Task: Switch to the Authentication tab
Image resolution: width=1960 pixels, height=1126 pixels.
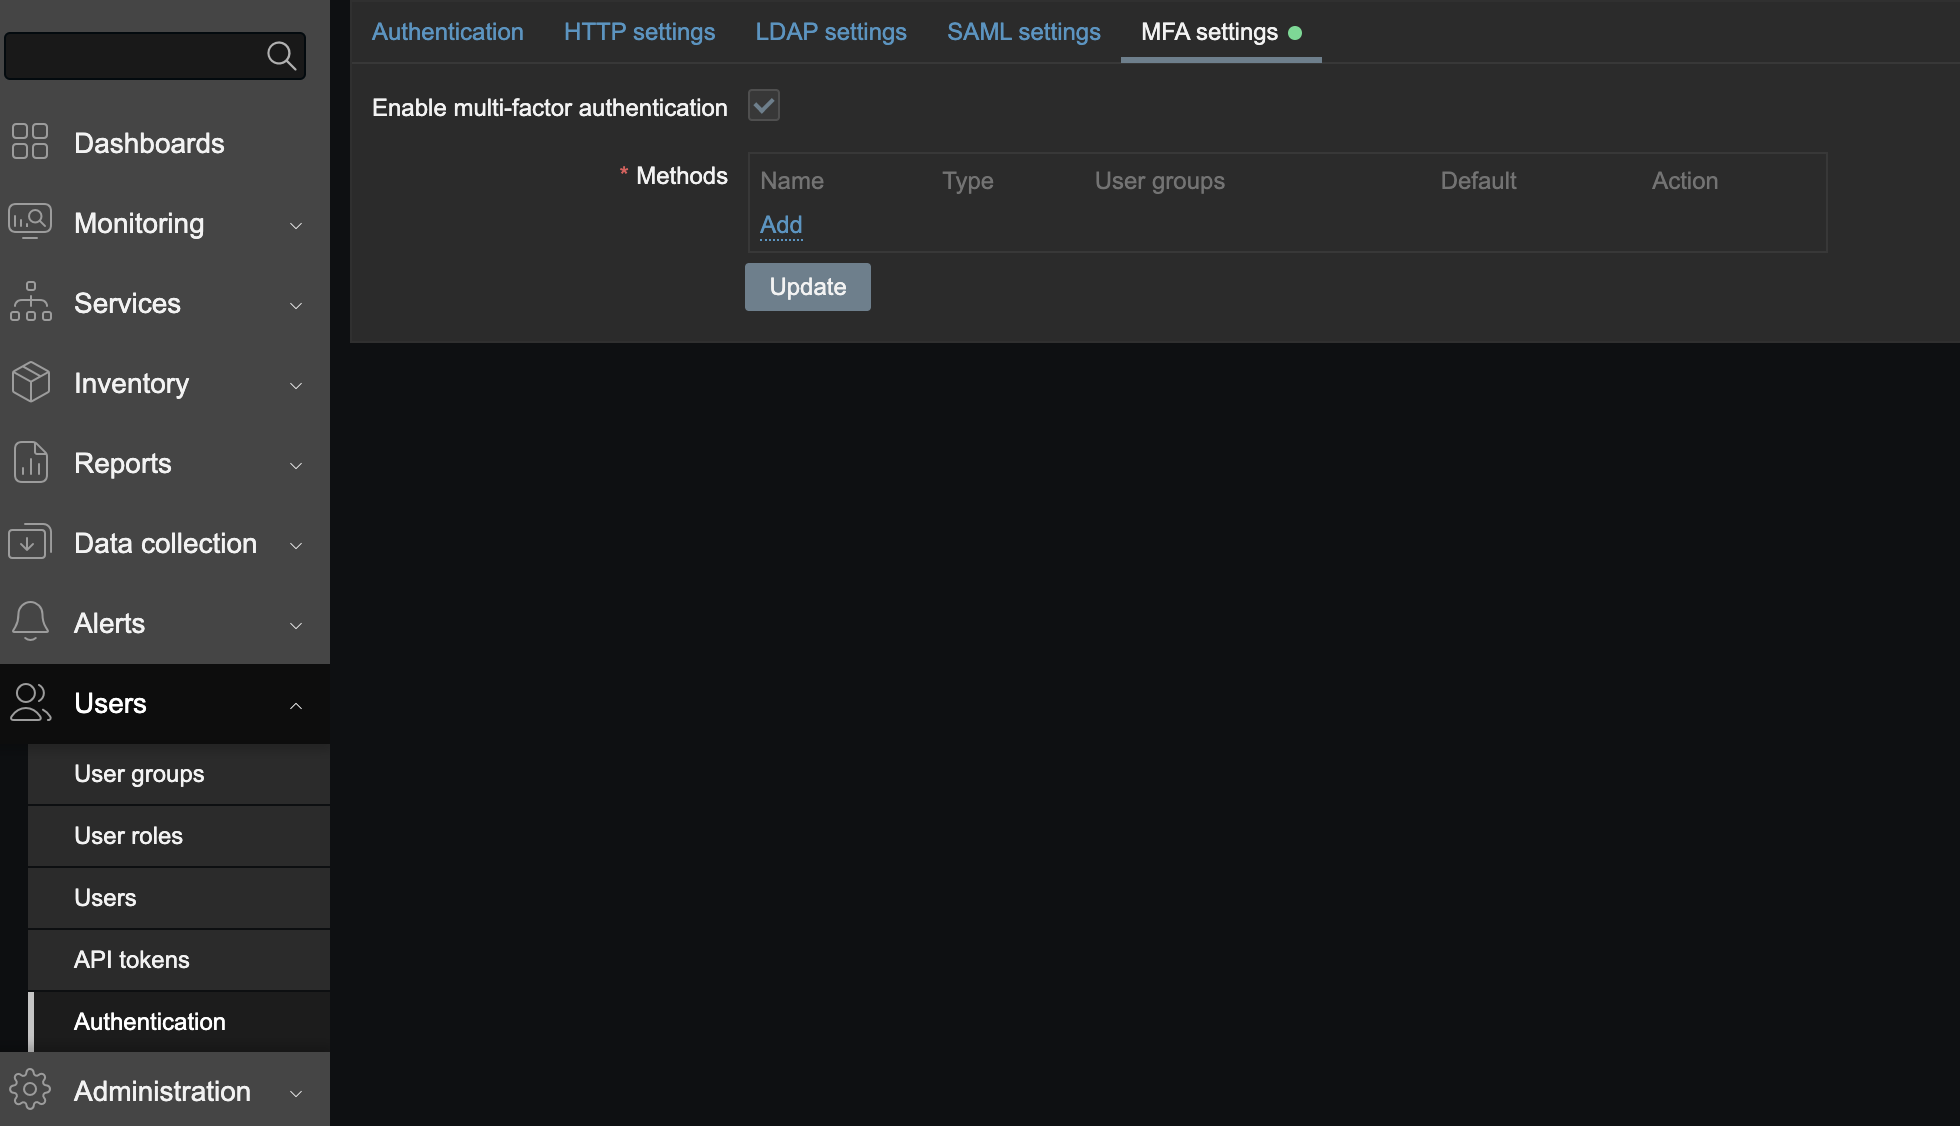Action: click(x=447, y=32)
